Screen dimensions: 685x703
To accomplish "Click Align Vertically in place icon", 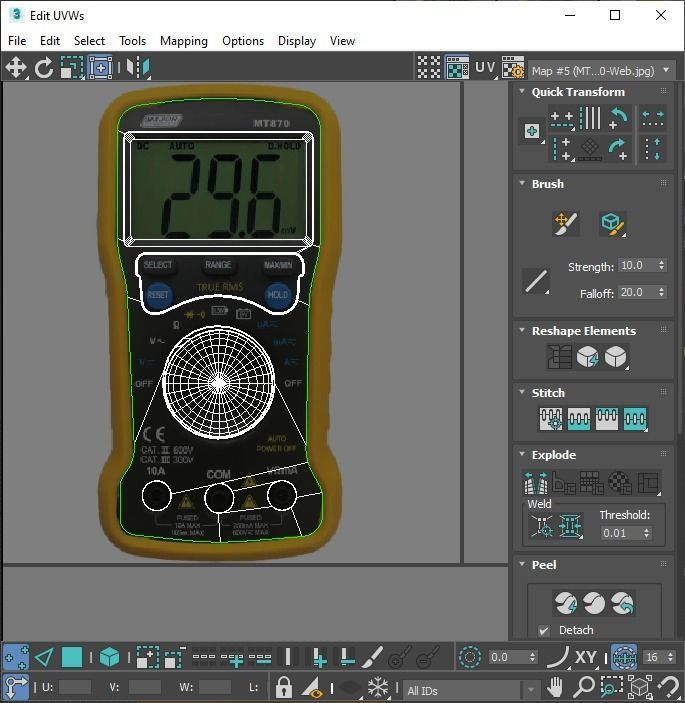I will (x=562, y=149).
